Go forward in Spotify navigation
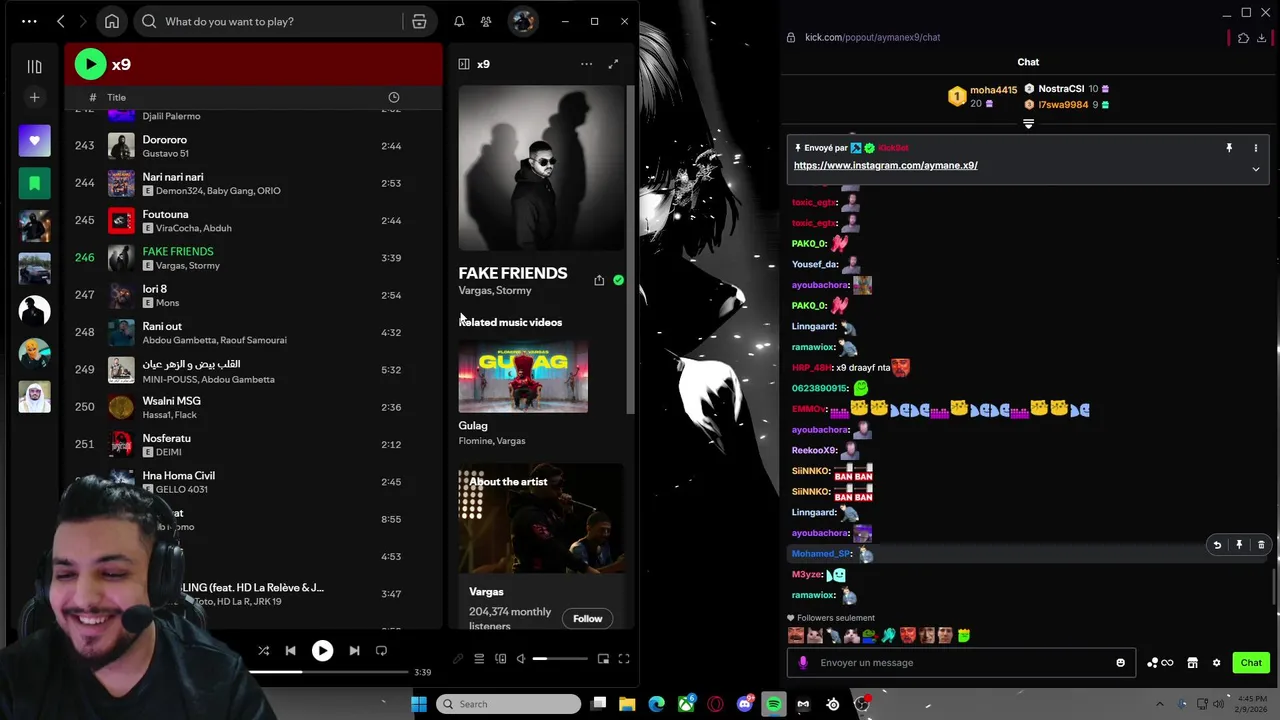Viewport: 1280px width, 720px height. 83,21
